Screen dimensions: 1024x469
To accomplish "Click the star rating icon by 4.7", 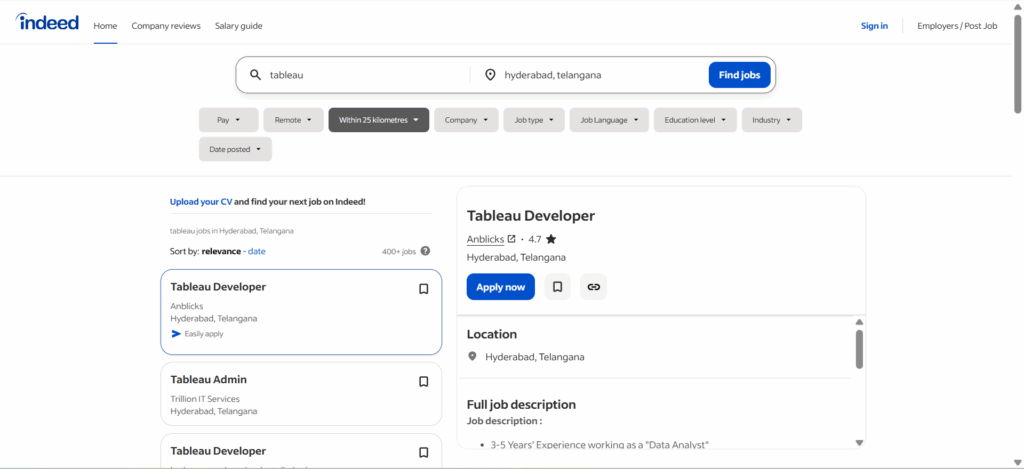I will pos(551,239).
